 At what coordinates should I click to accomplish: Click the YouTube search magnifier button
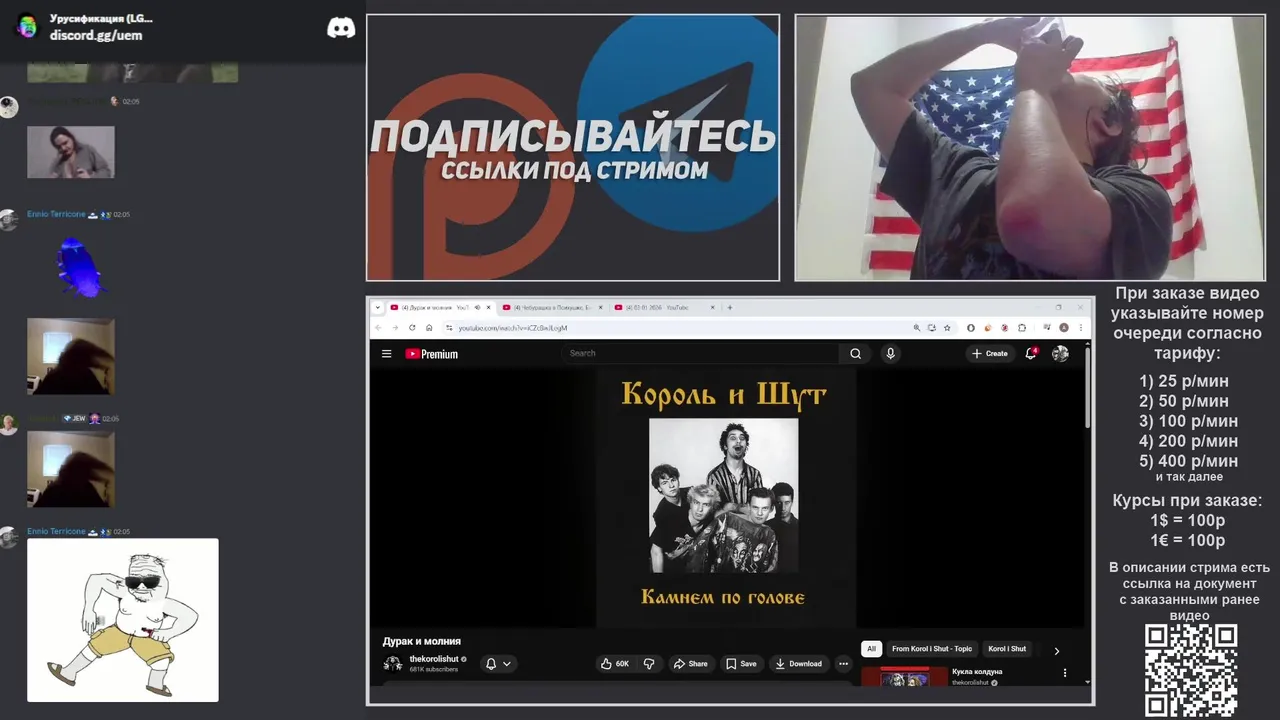[855, 353]
